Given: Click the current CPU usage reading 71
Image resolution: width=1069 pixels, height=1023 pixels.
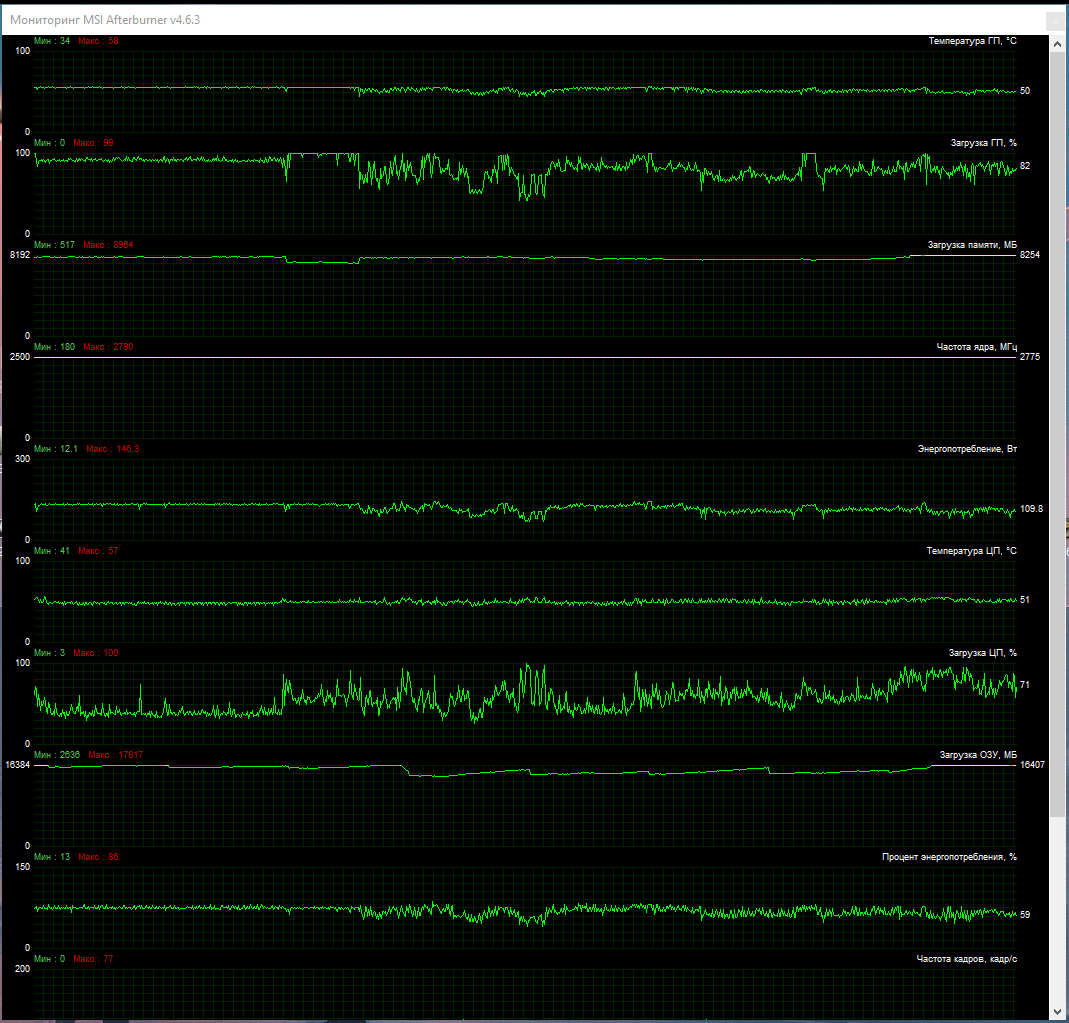Looking at the screenshot, I should [1025, 685].
